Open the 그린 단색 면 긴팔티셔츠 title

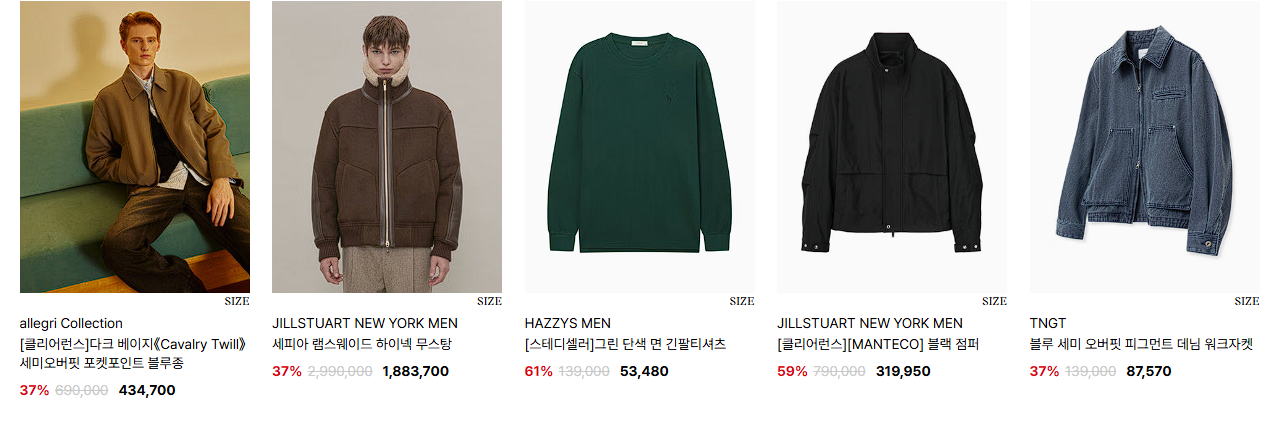tap(625, 344)
